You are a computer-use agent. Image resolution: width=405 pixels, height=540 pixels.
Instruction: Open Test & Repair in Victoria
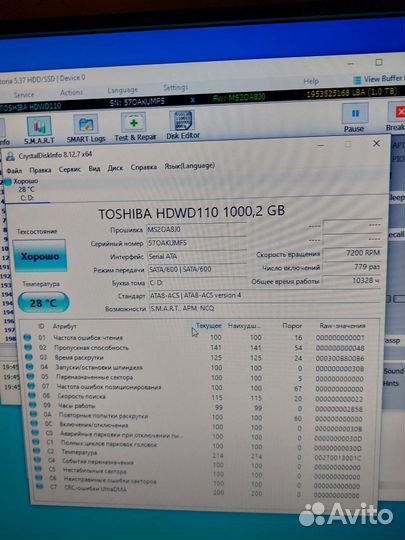135,127
